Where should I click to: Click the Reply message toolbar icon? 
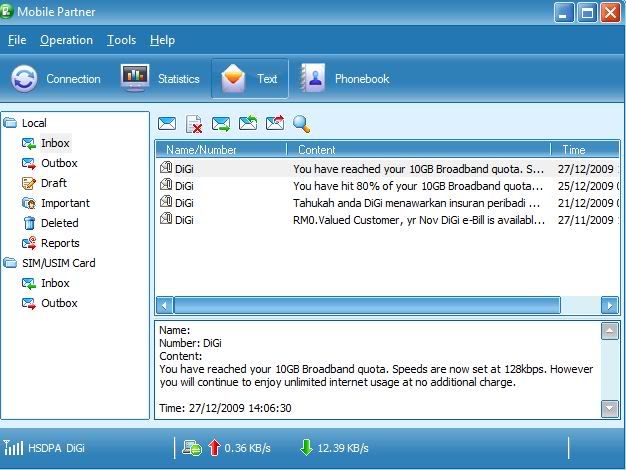click(248, 124)
